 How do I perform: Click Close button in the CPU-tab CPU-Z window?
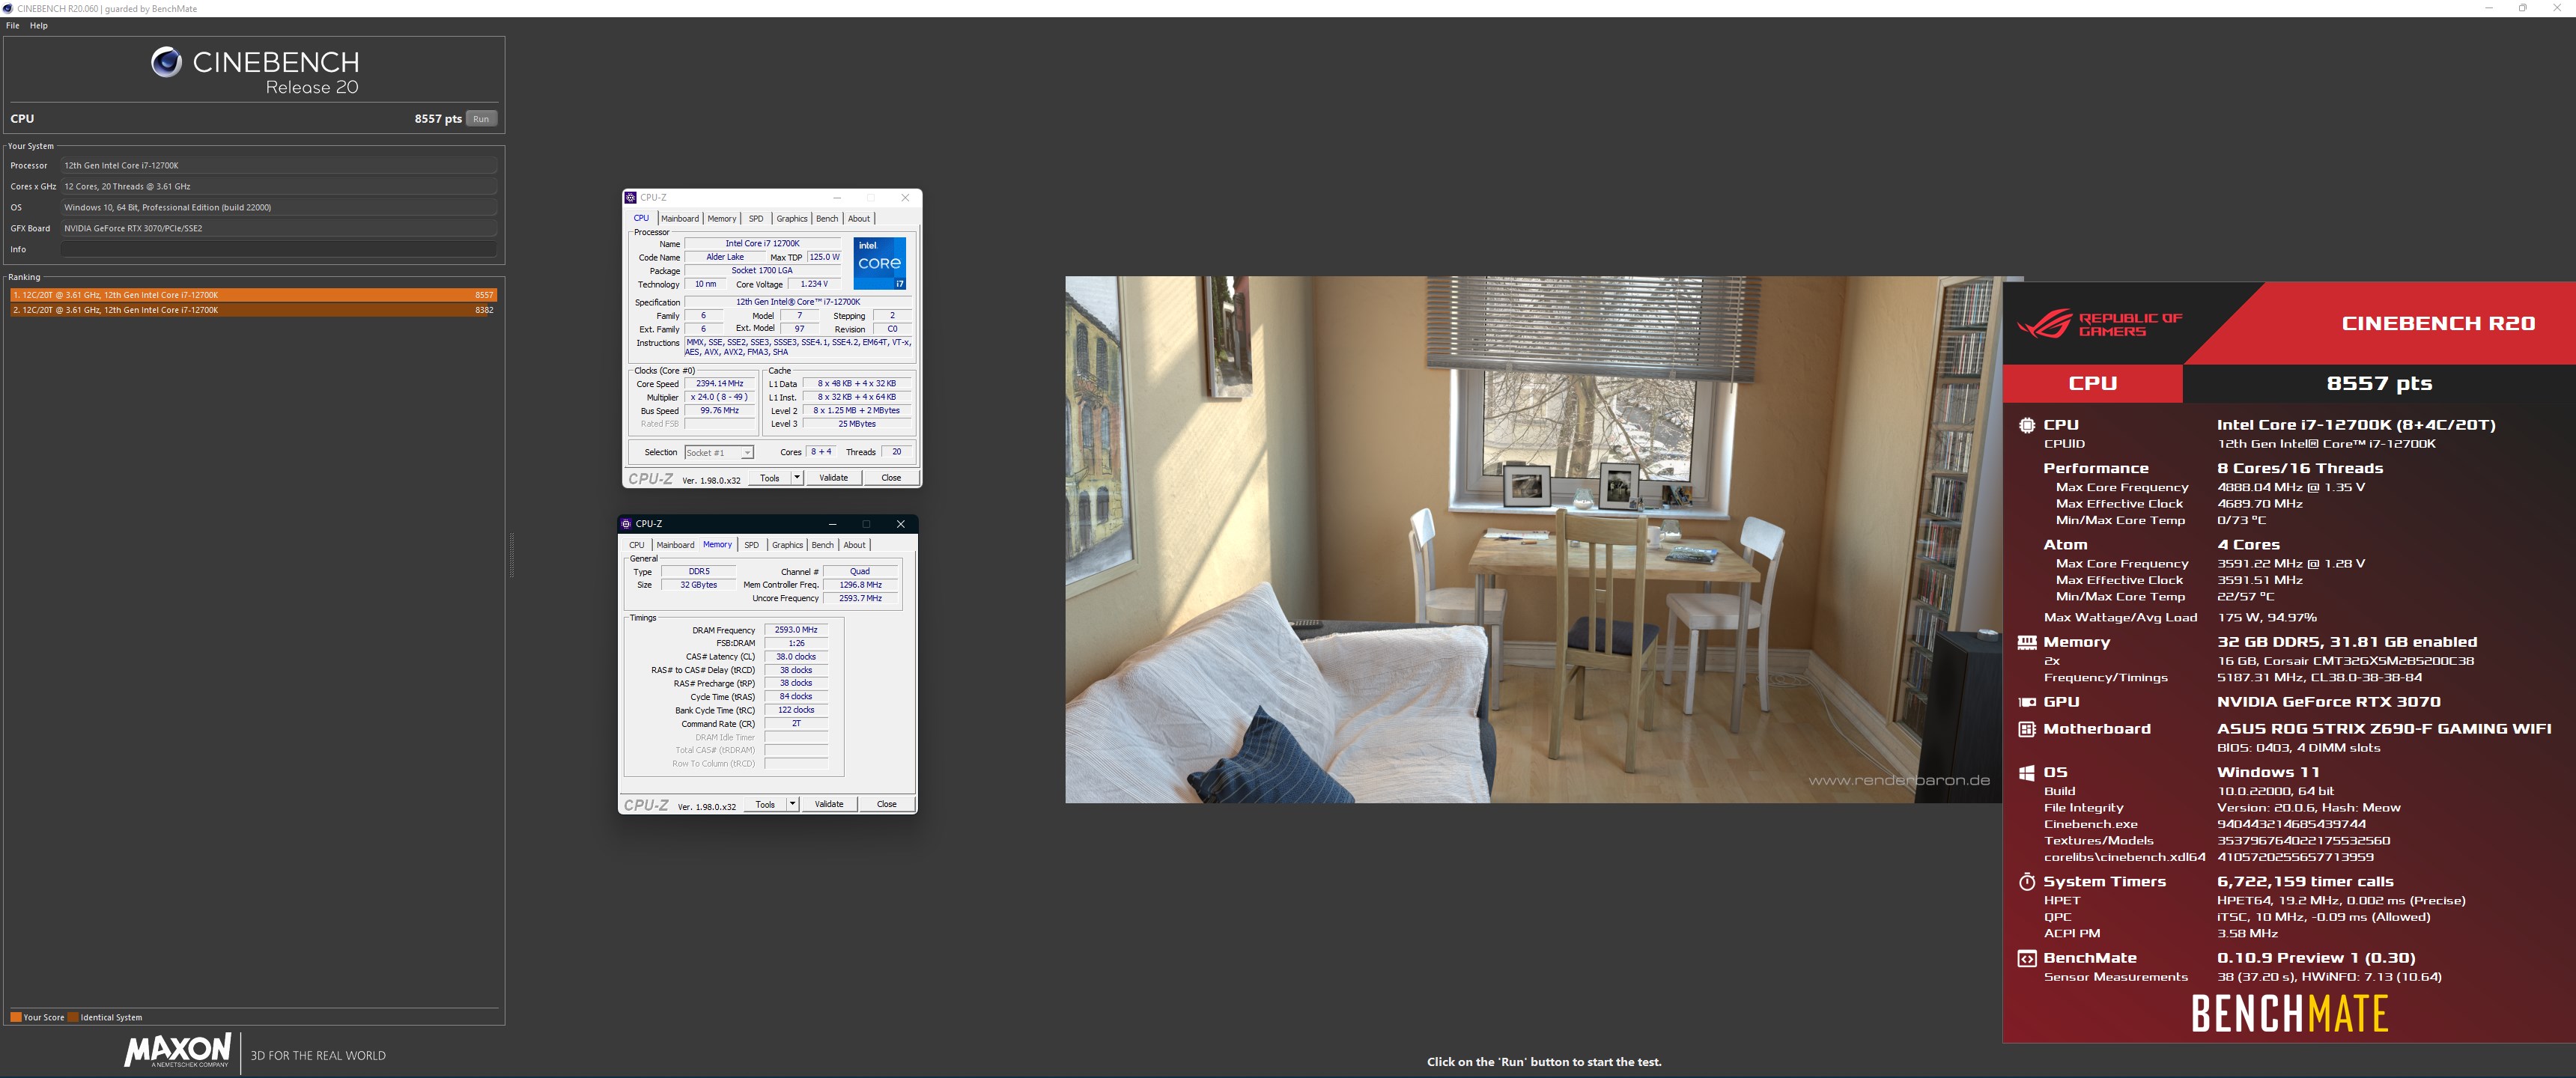(x=891, y=478)
